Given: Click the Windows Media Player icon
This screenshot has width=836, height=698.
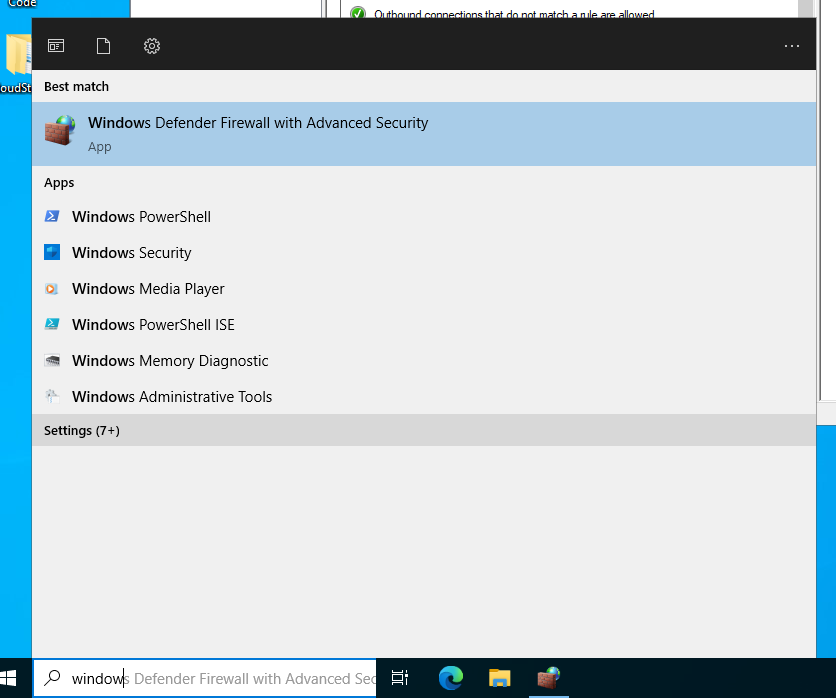Looking at the screenshot, I should [x=52, y=288].
